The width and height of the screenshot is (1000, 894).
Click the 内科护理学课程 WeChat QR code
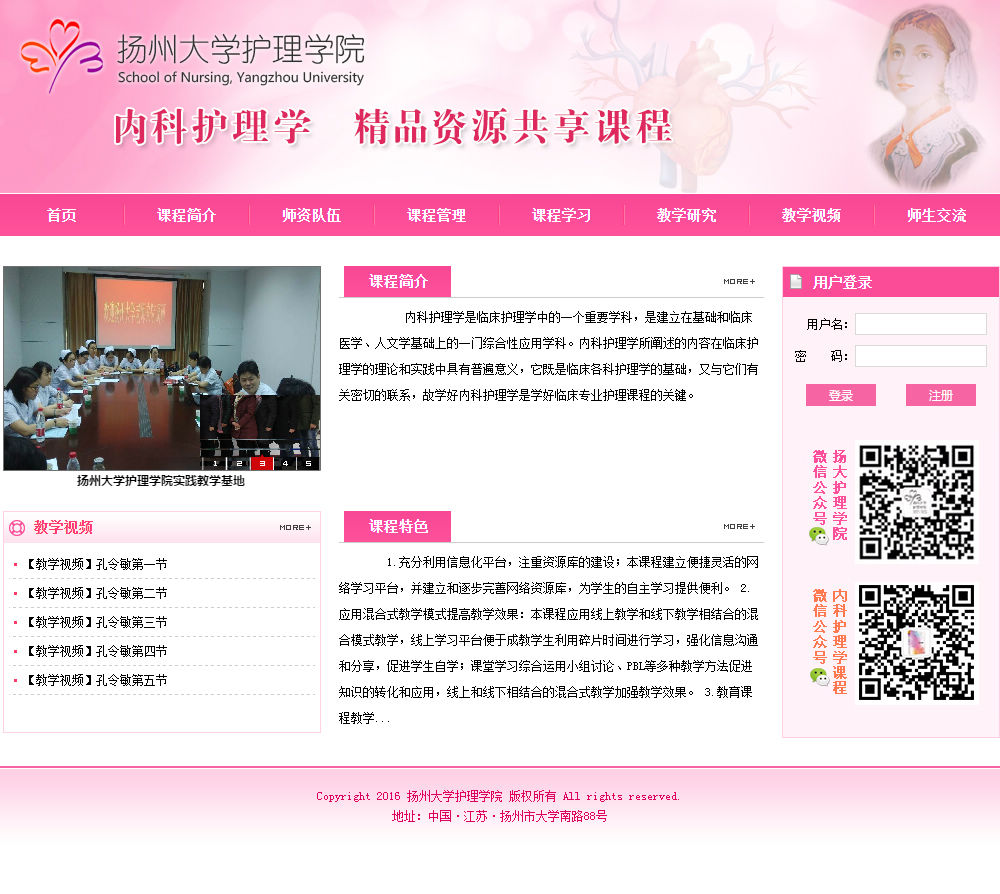tap(916, 642)
